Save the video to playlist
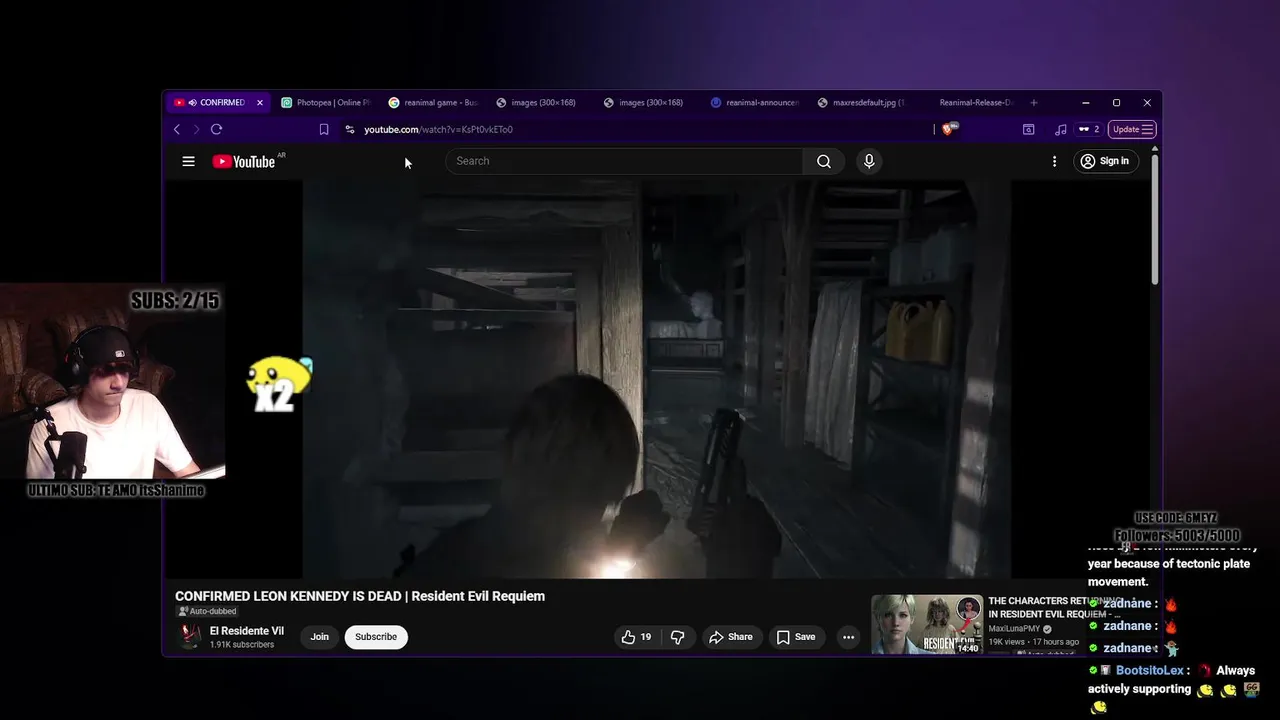This screenshot has width=1280, height=720. click(796, 637)
